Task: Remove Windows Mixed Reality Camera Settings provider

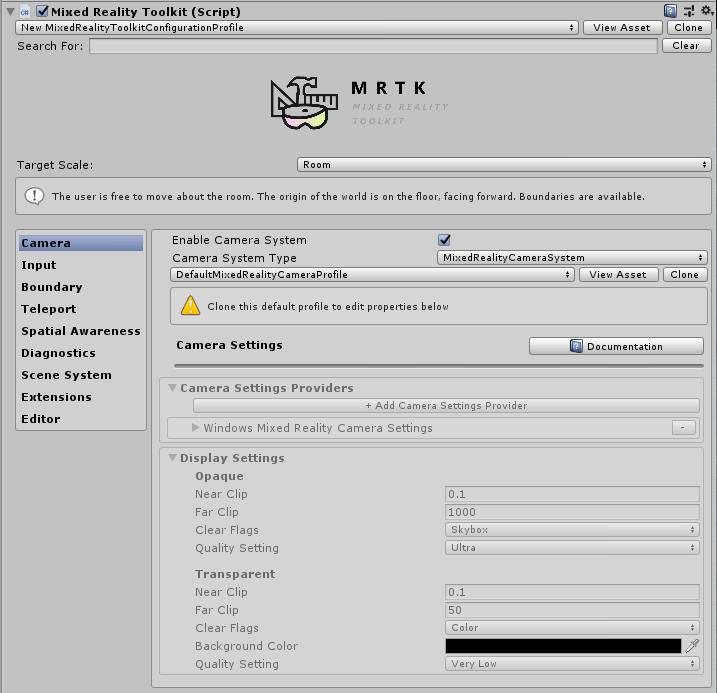Action: click(x=684, y=428)
